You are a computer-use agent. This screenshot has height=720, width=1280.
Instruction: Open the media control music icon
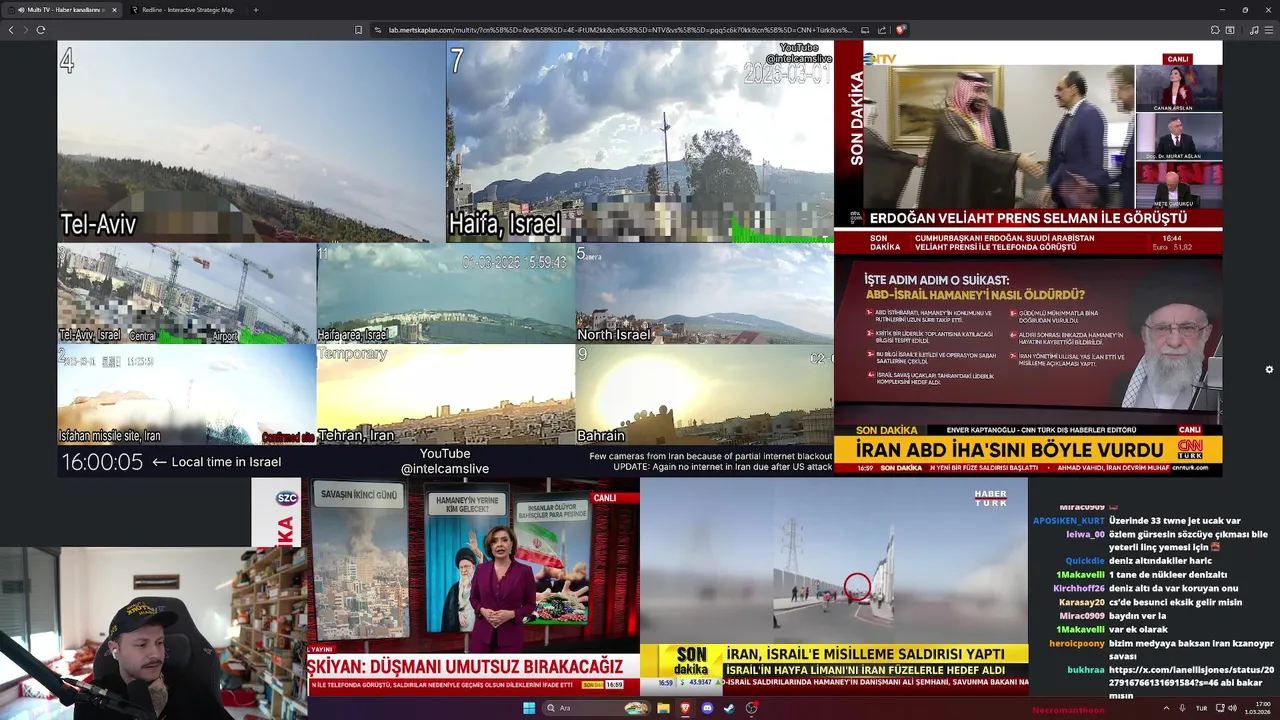click(x=1254, y=30)
